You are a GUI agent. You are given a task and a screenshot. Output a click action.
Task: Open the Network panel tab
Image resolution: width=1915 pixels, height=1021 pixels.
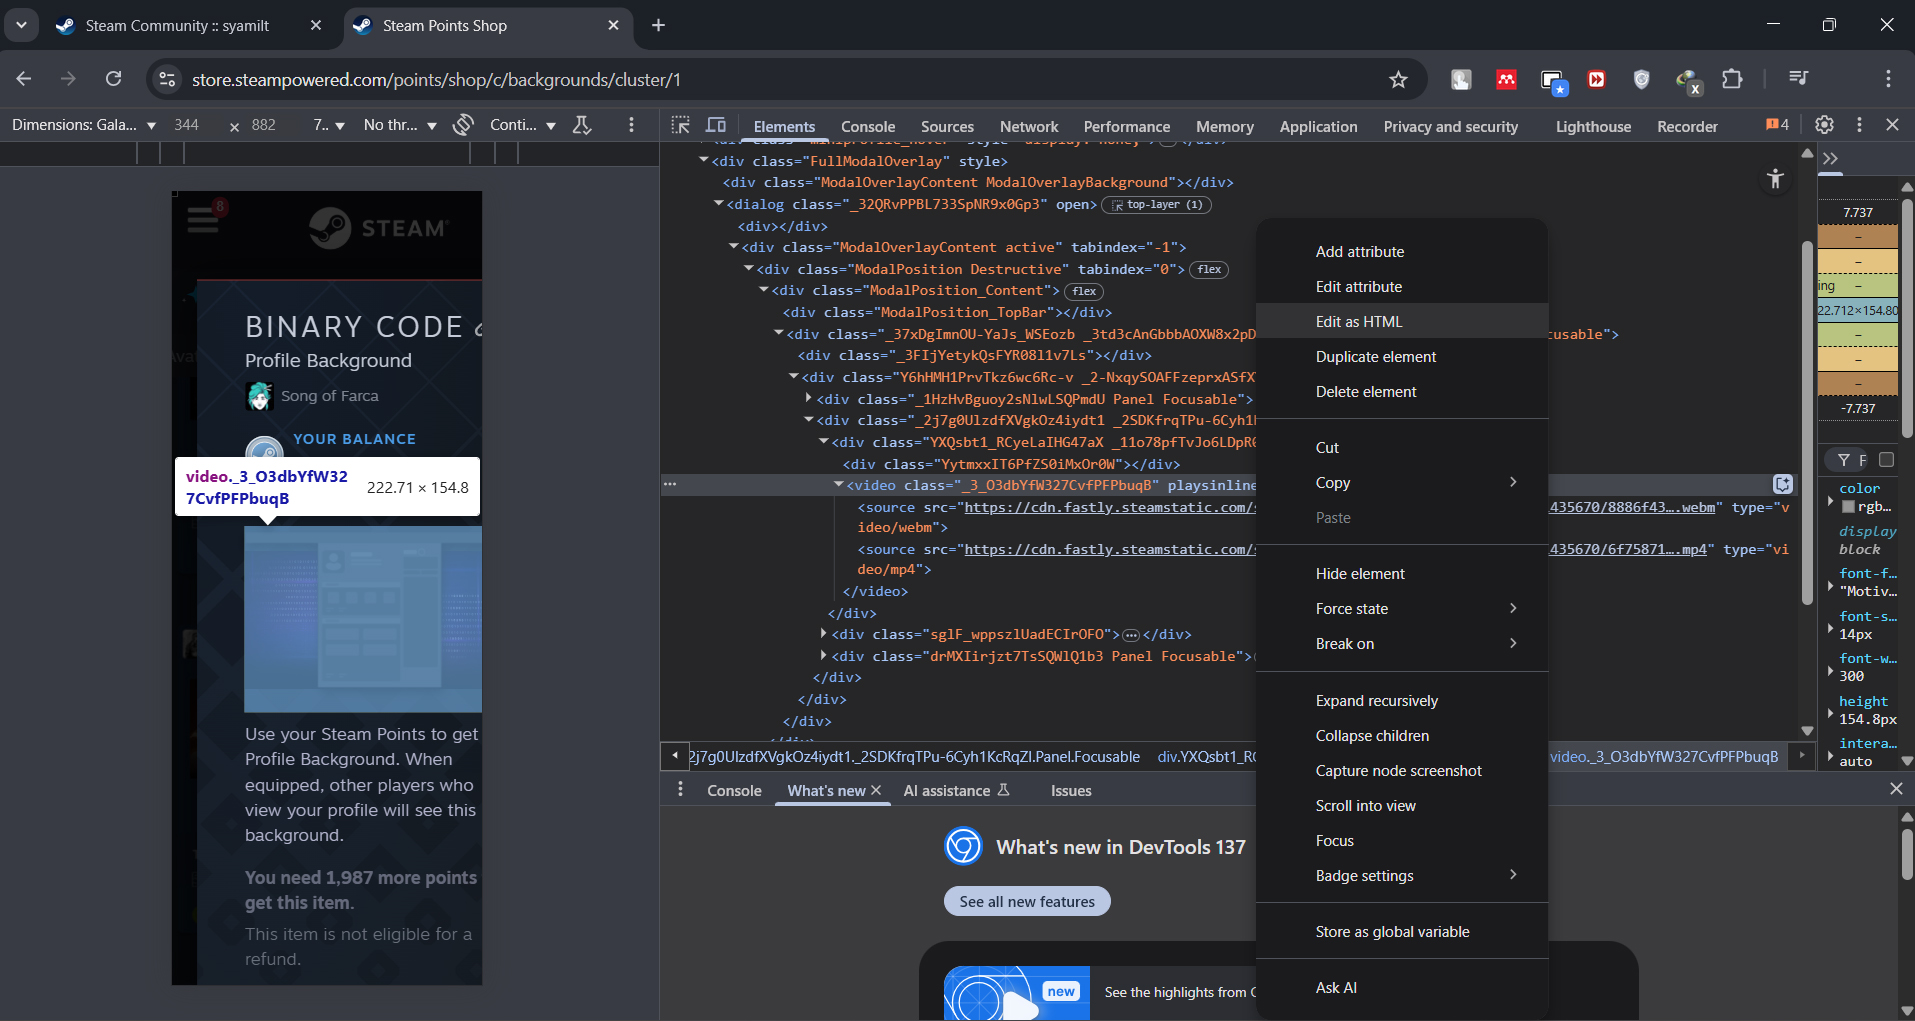[x=1029, y=126]
